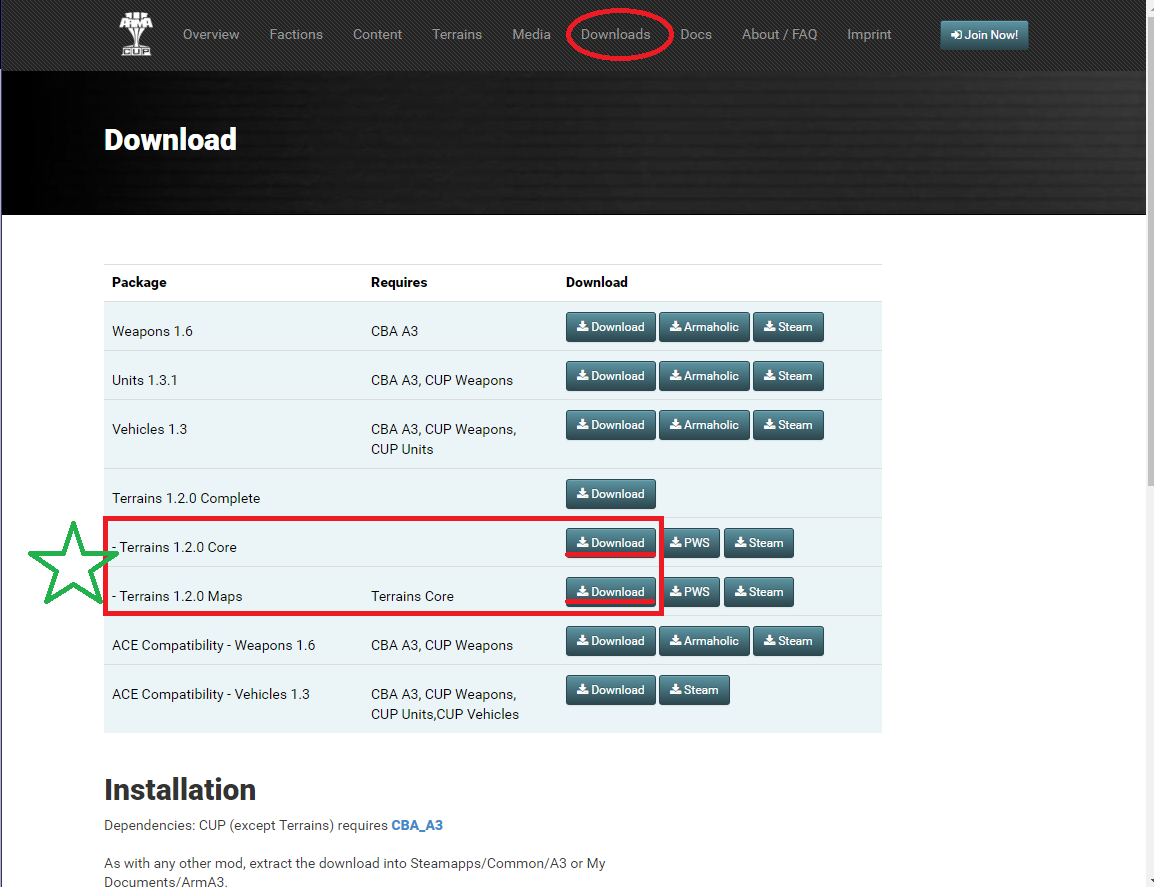Go to the Factions page
Viewport: 1154px width, 887px height.
(x=296, y=35)
